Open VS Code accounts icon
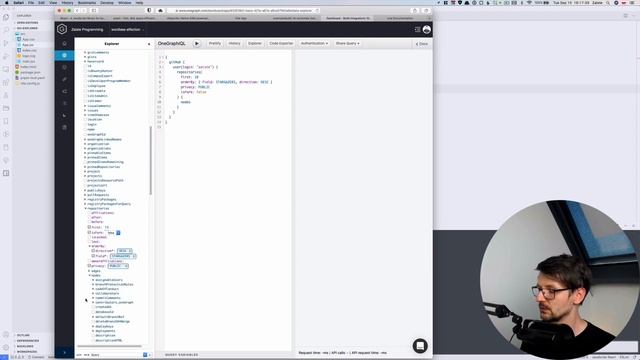Viewport: 640px width, 360px height. (6, 334)
